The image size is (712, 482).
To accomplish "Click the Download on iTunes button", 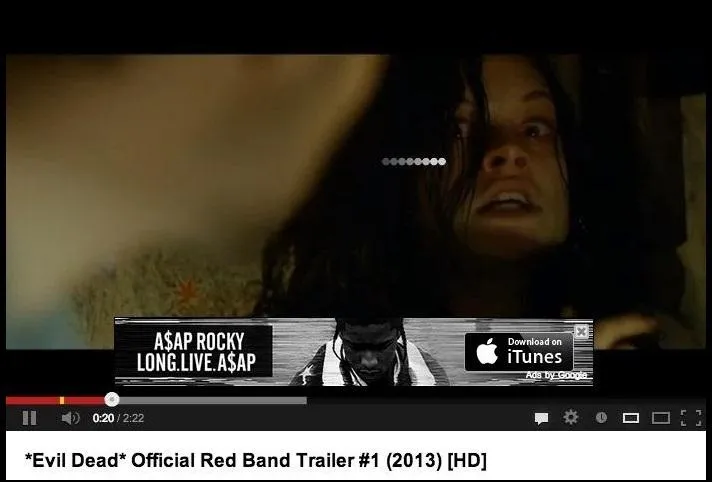I will pyautogui.click(x=519, y=352).
